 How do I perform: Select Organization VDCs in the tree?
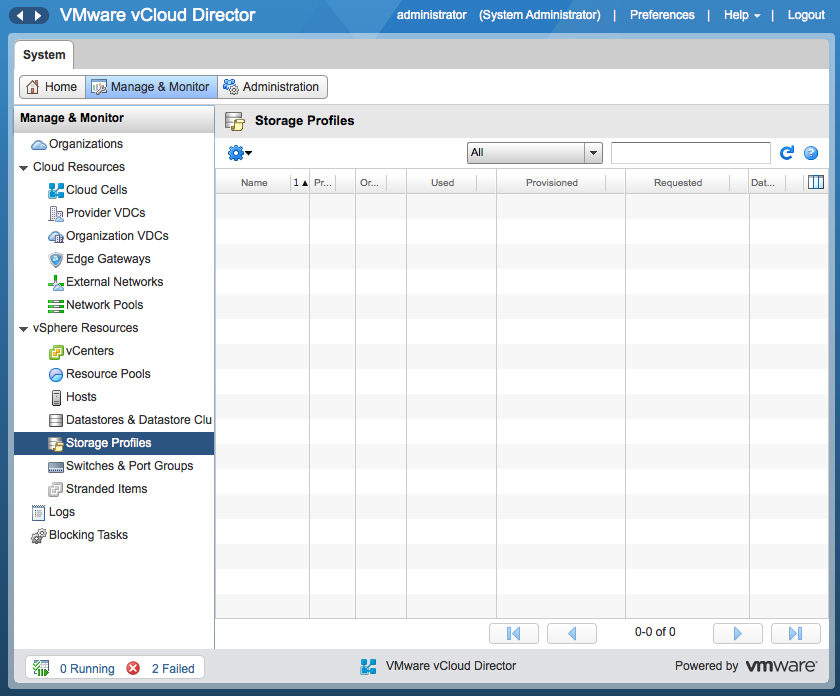click(117, 236)
